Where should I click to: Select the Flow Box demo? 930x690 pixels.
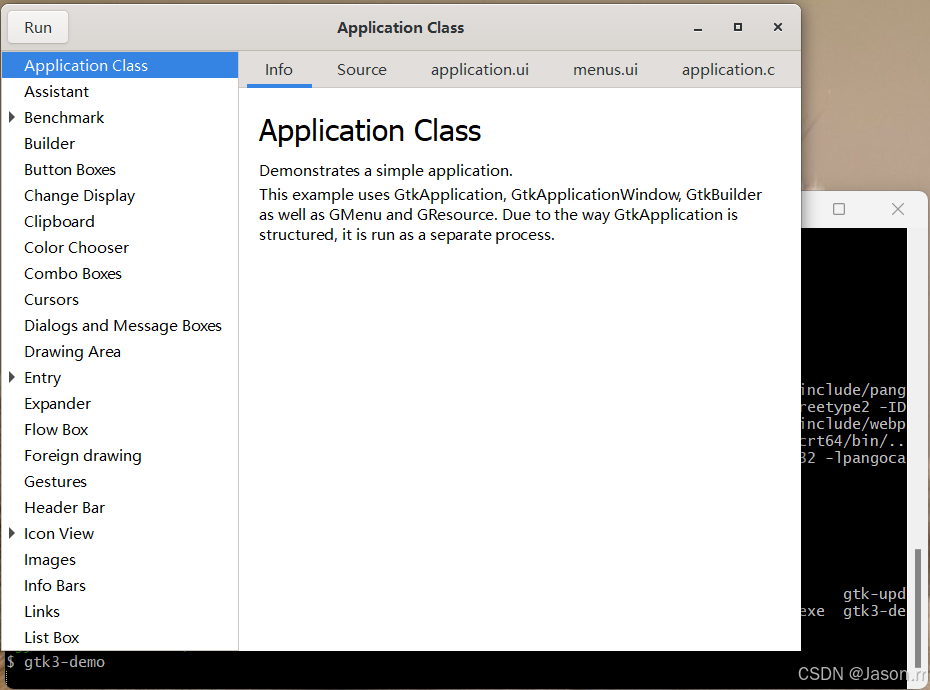(x=120, y=430)
